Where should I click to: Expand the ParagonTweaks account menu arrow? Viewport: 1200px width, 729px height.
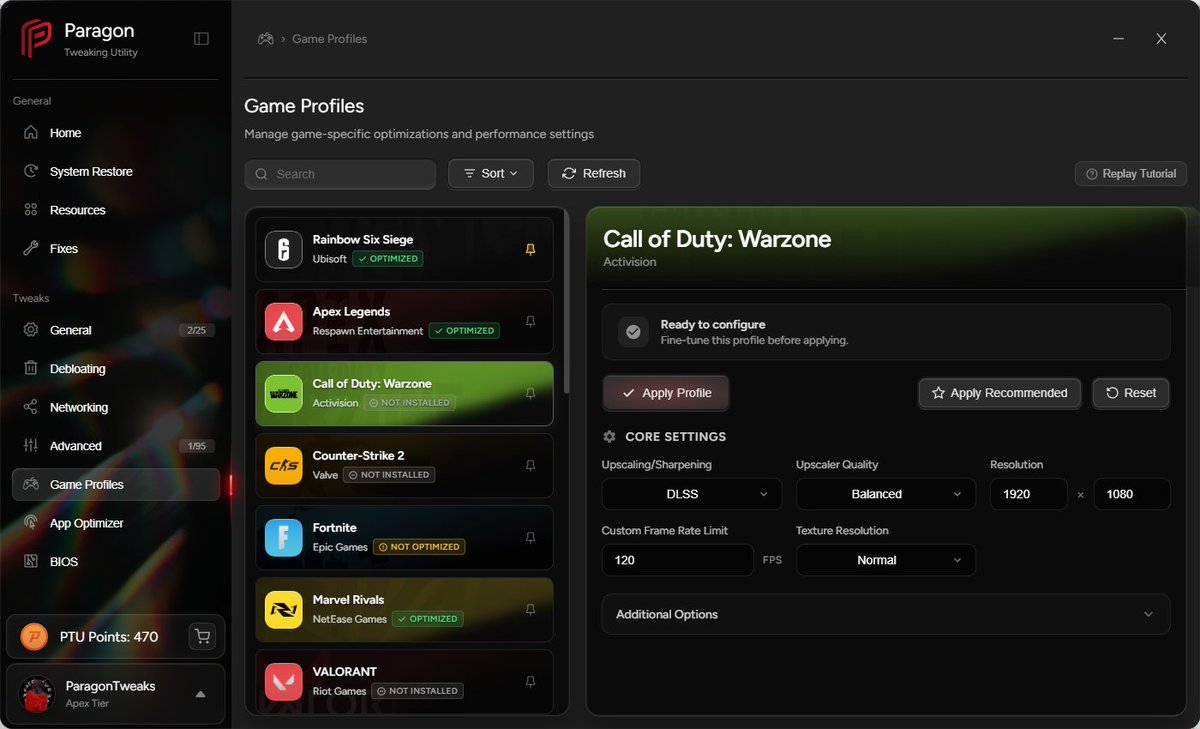[200, 694]
